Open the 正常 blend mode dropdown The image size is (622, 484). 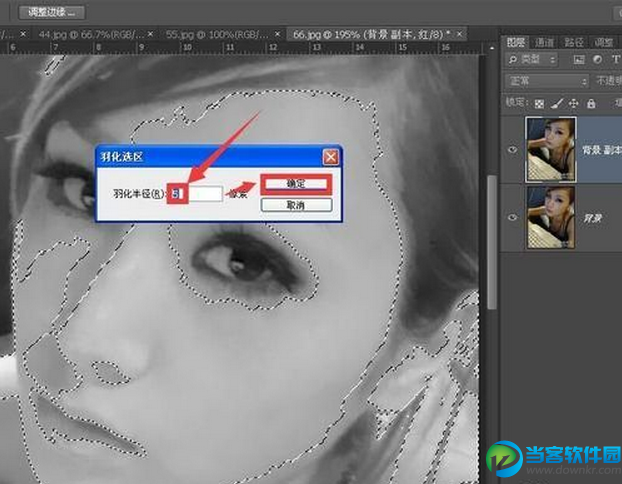(547, 81)
